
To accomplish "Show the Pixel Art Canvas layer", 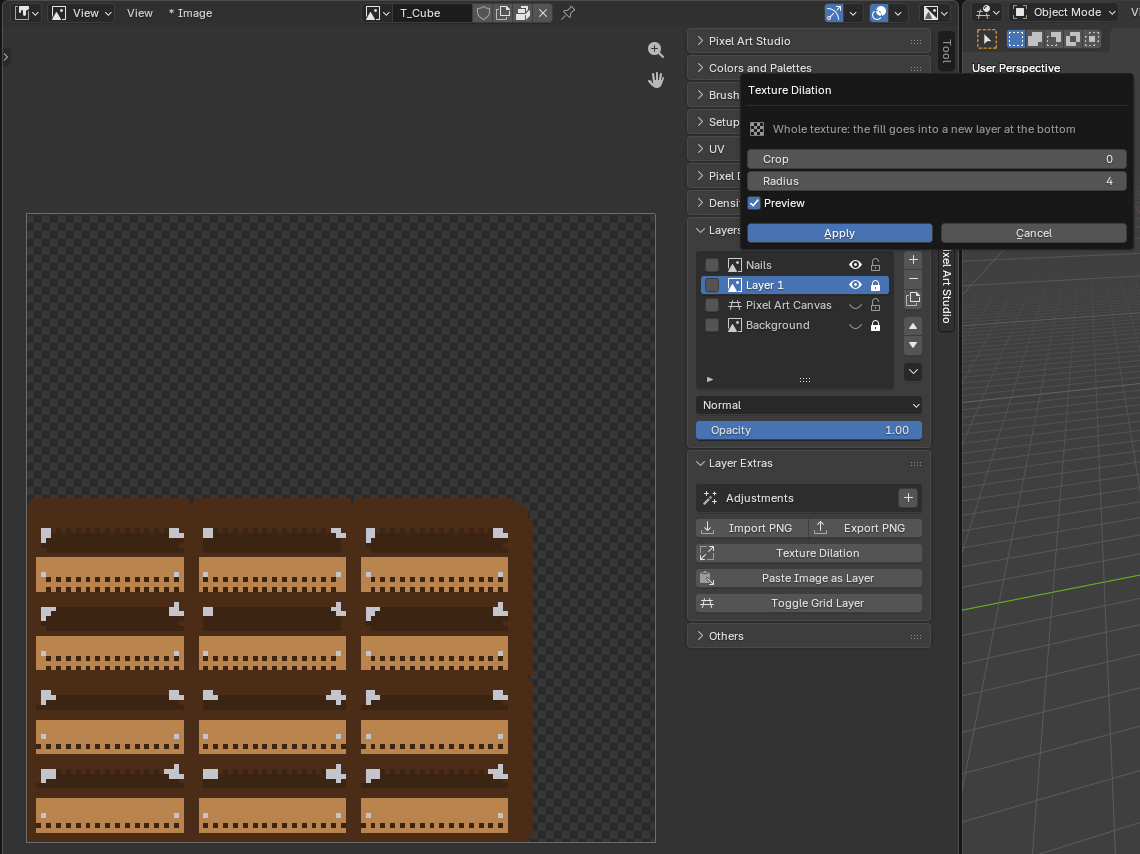I will pos(856,305).
